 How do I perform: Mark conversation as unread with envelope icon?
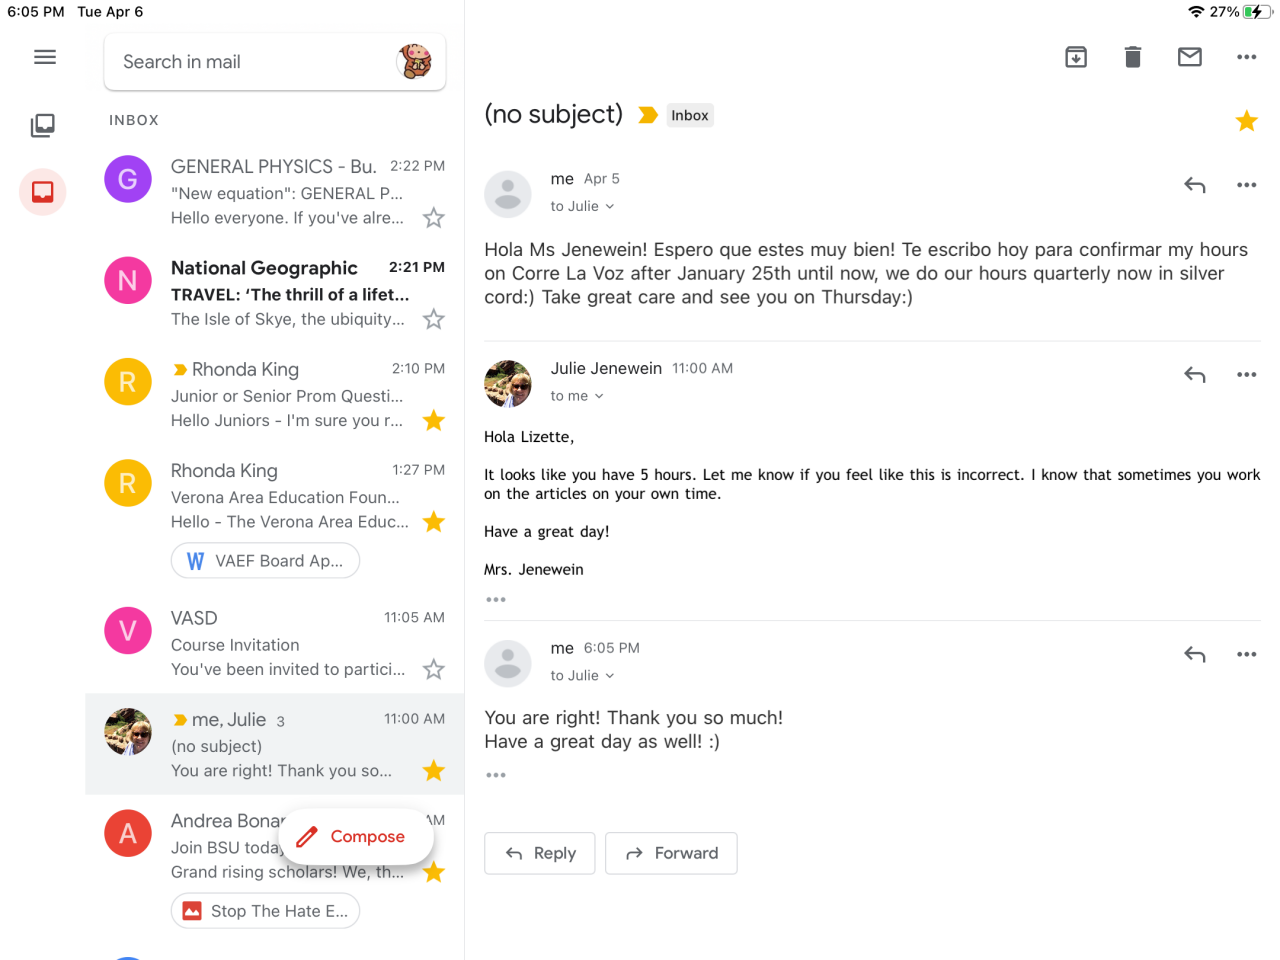(x=1190, y=57)
